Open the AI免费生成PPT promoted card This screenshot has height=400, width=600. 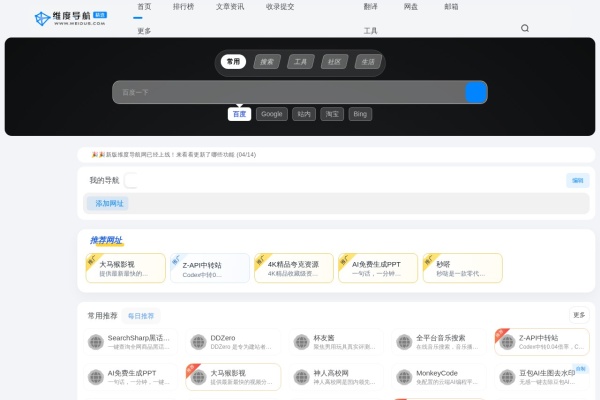[378, 268]
